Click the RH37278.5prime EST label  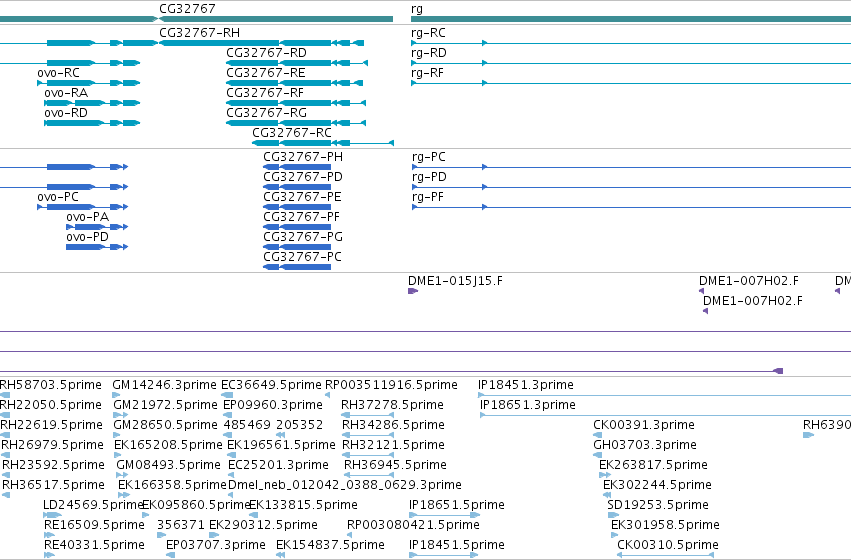point(392,405)
